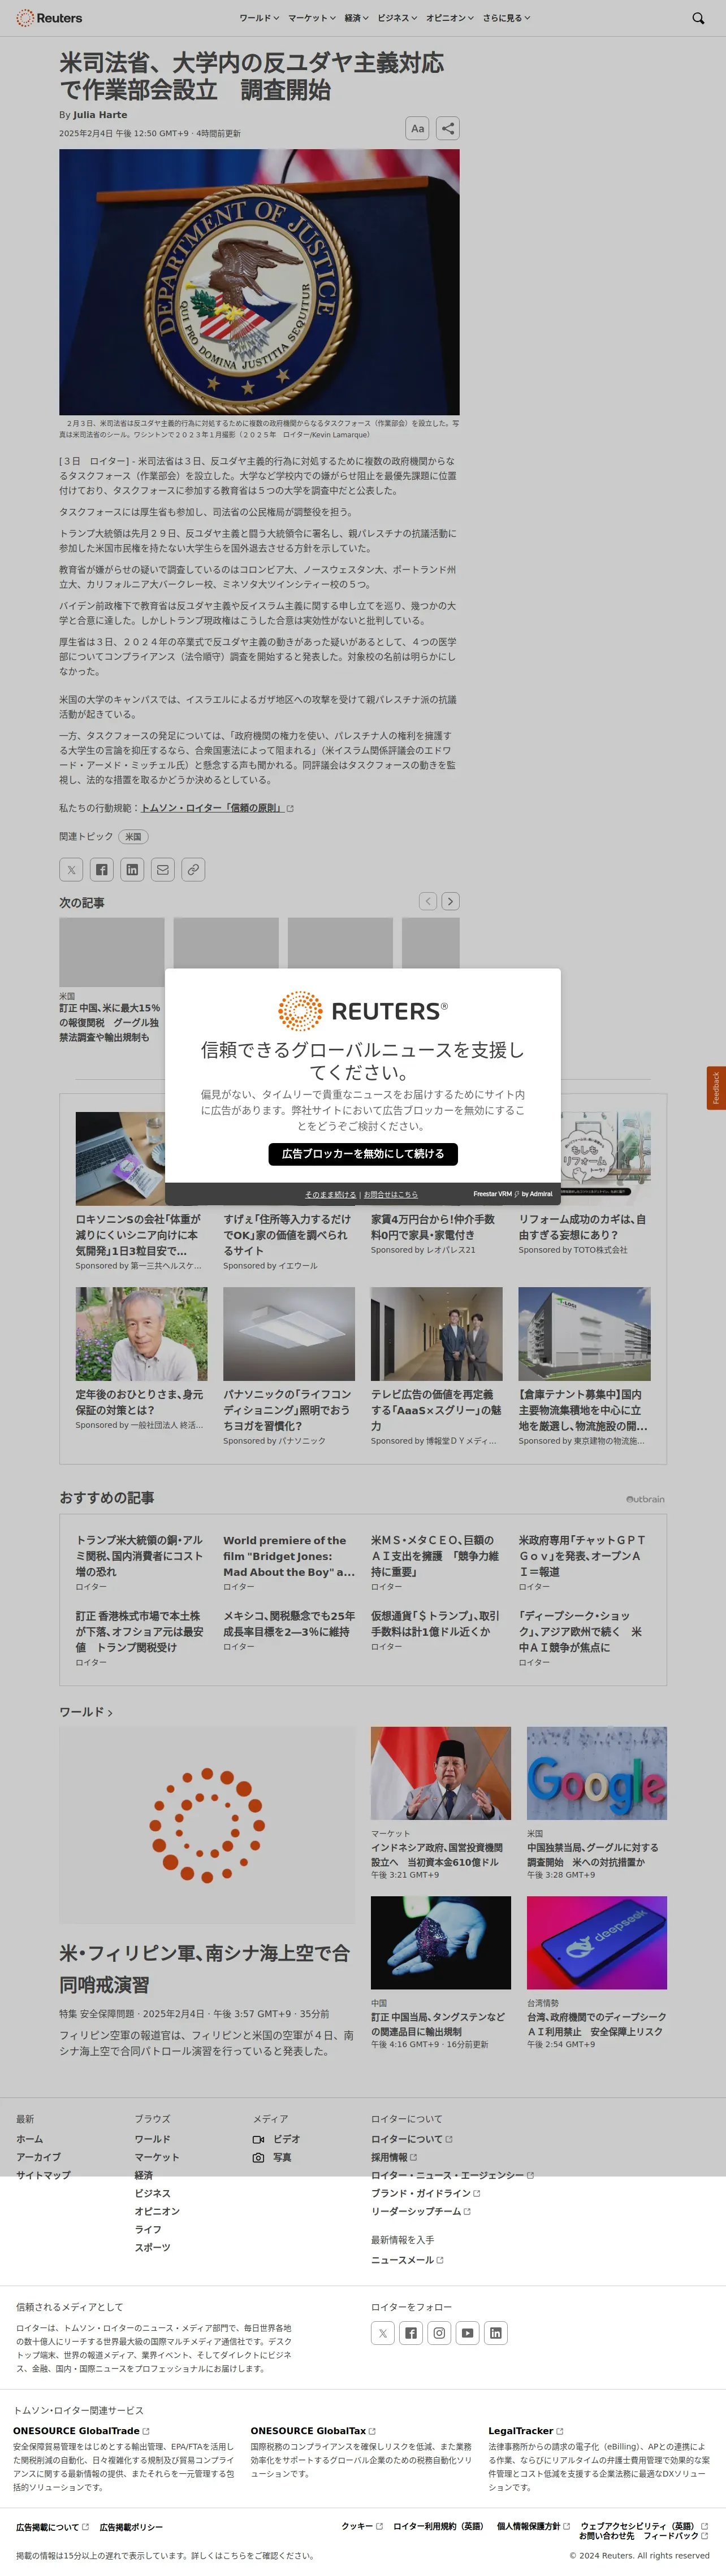Open footer 写真 link with camera icon
Image resolution: width=726 pixels, height=2576 pixels.
273,2157
